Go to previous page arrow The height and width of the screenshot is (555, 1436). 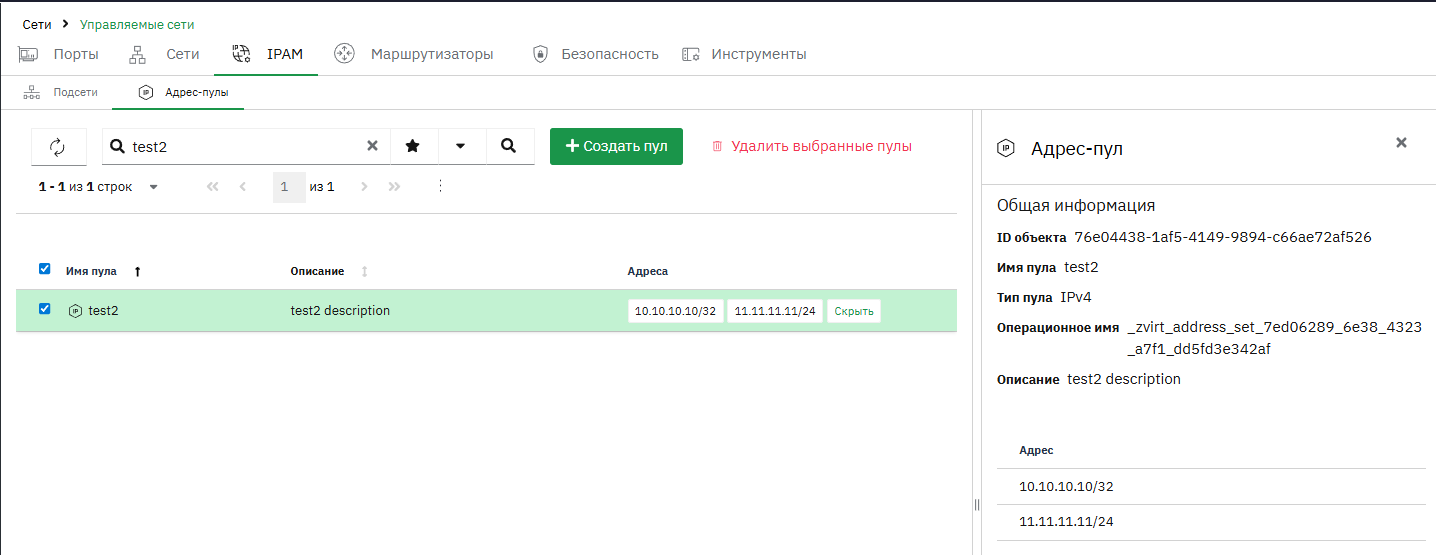[242, 187]
